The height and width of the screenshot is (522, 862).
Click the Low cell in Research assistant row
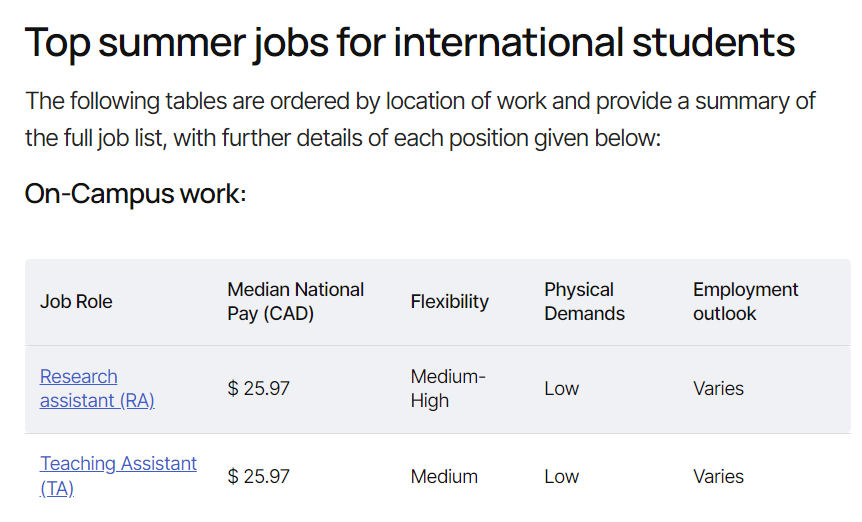coord(561,388)
